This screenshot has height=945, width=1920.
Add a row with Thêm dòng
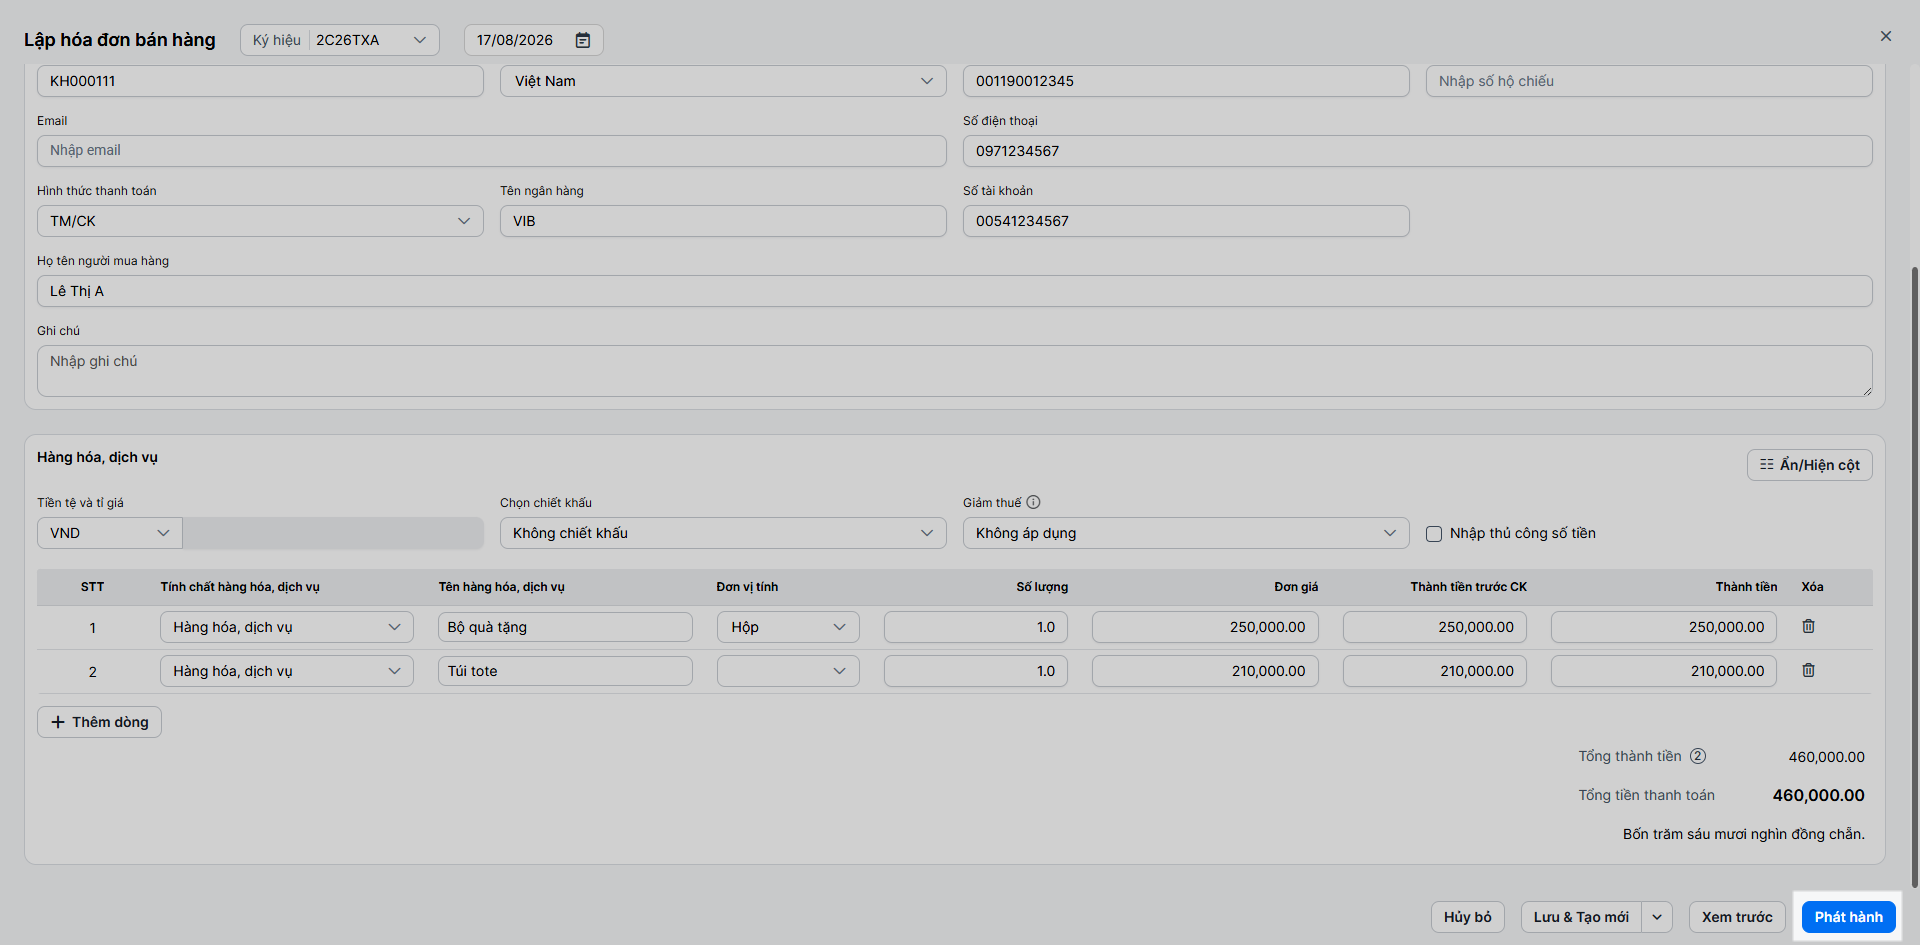pos(99,722)
